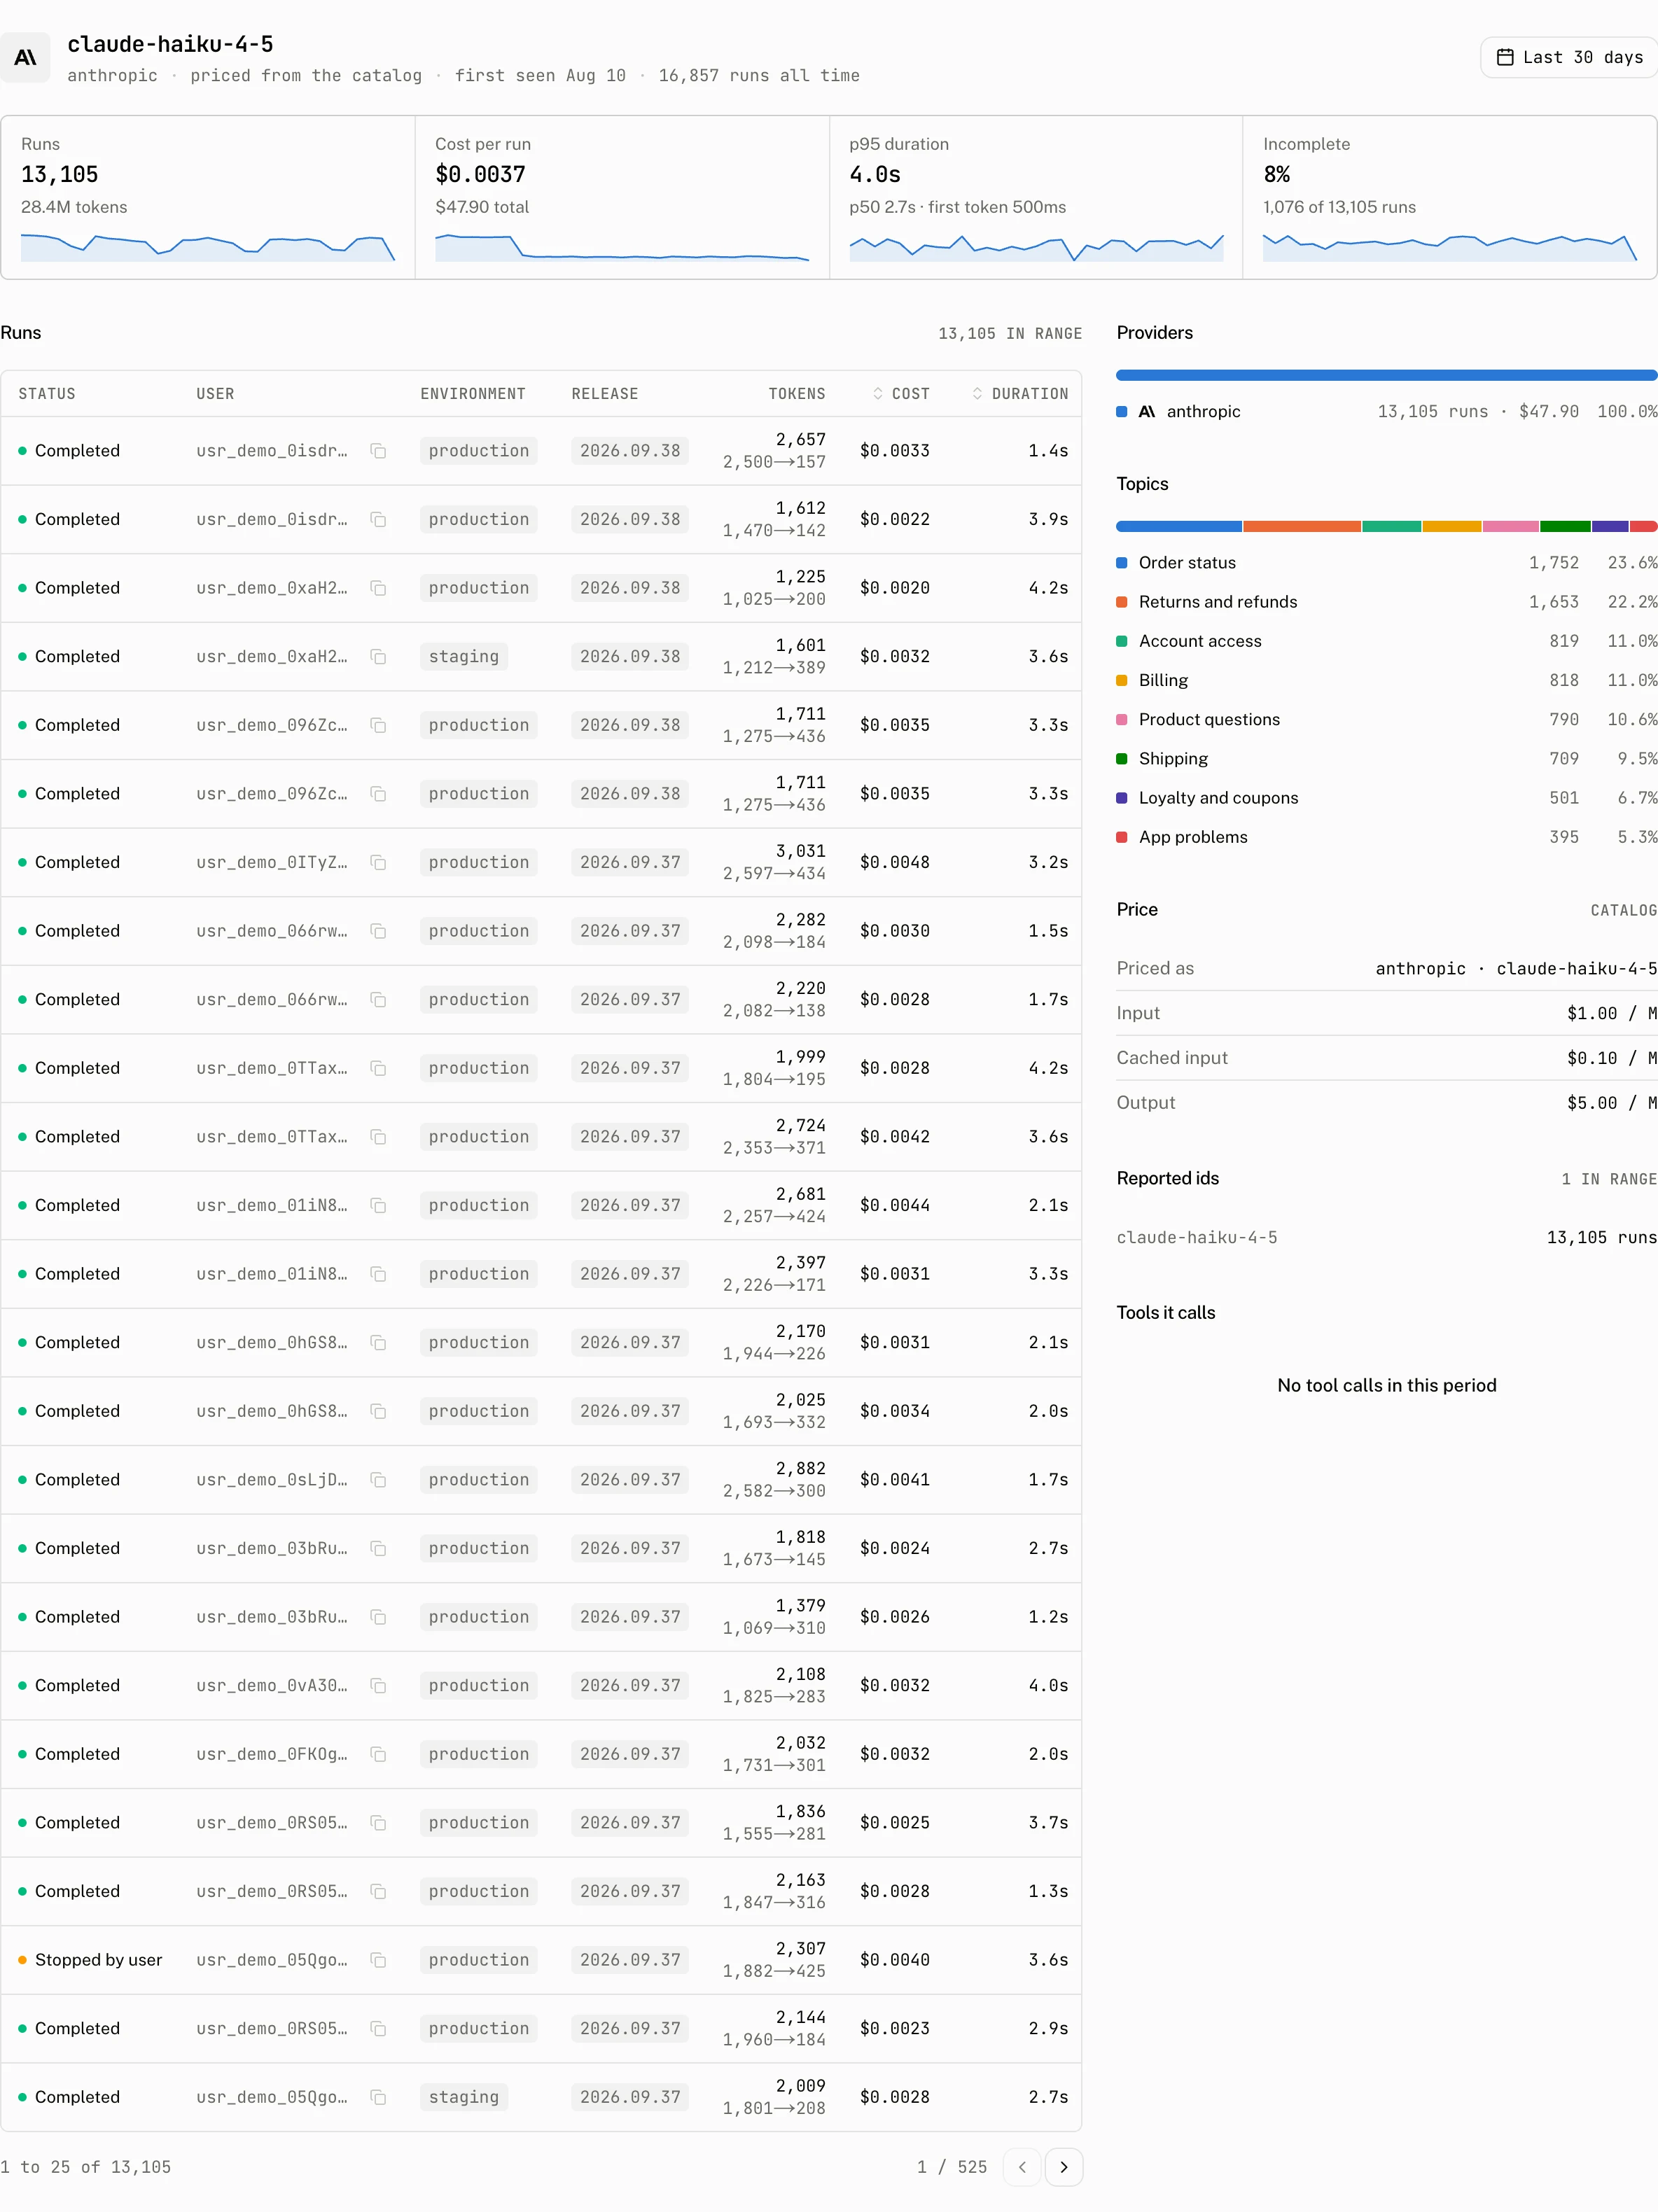The image size is (1658, 2212).
Task: Select the Loyalty and coupons topic row
Action: point(1387,798)
